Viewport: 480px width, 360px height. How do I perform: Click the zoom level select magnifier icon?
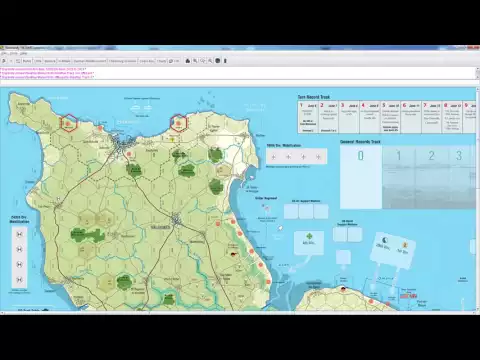(x=203, y=61)
